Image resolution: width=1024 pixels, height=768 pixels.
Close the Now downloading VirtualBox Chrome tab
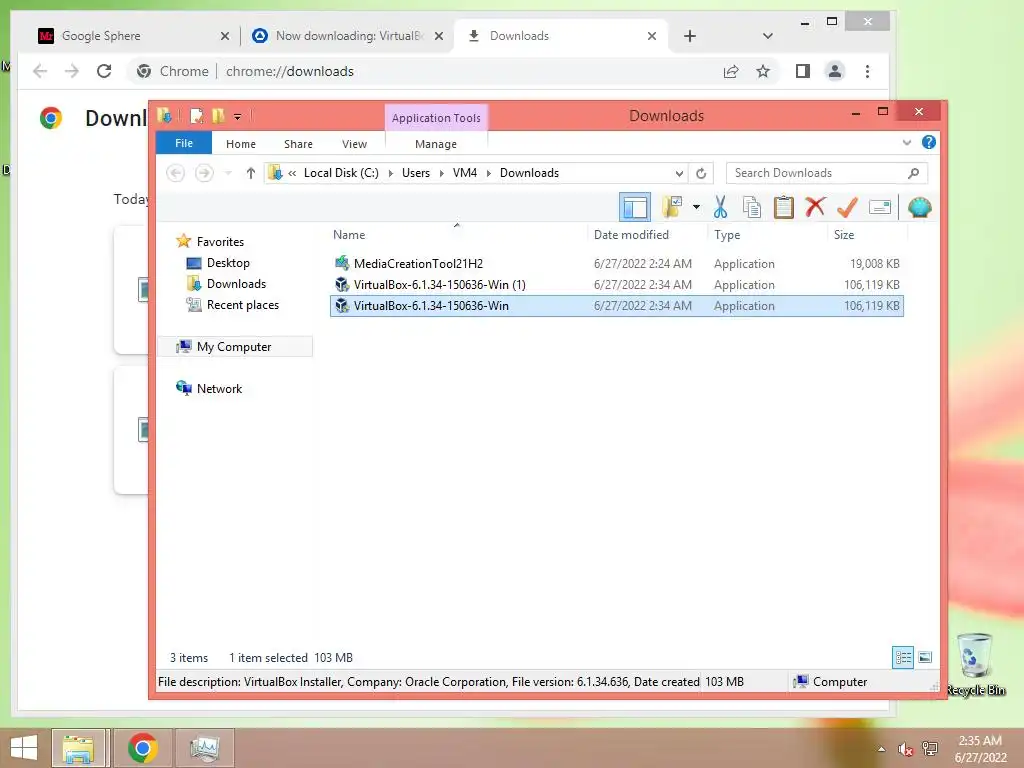(439, 36)
